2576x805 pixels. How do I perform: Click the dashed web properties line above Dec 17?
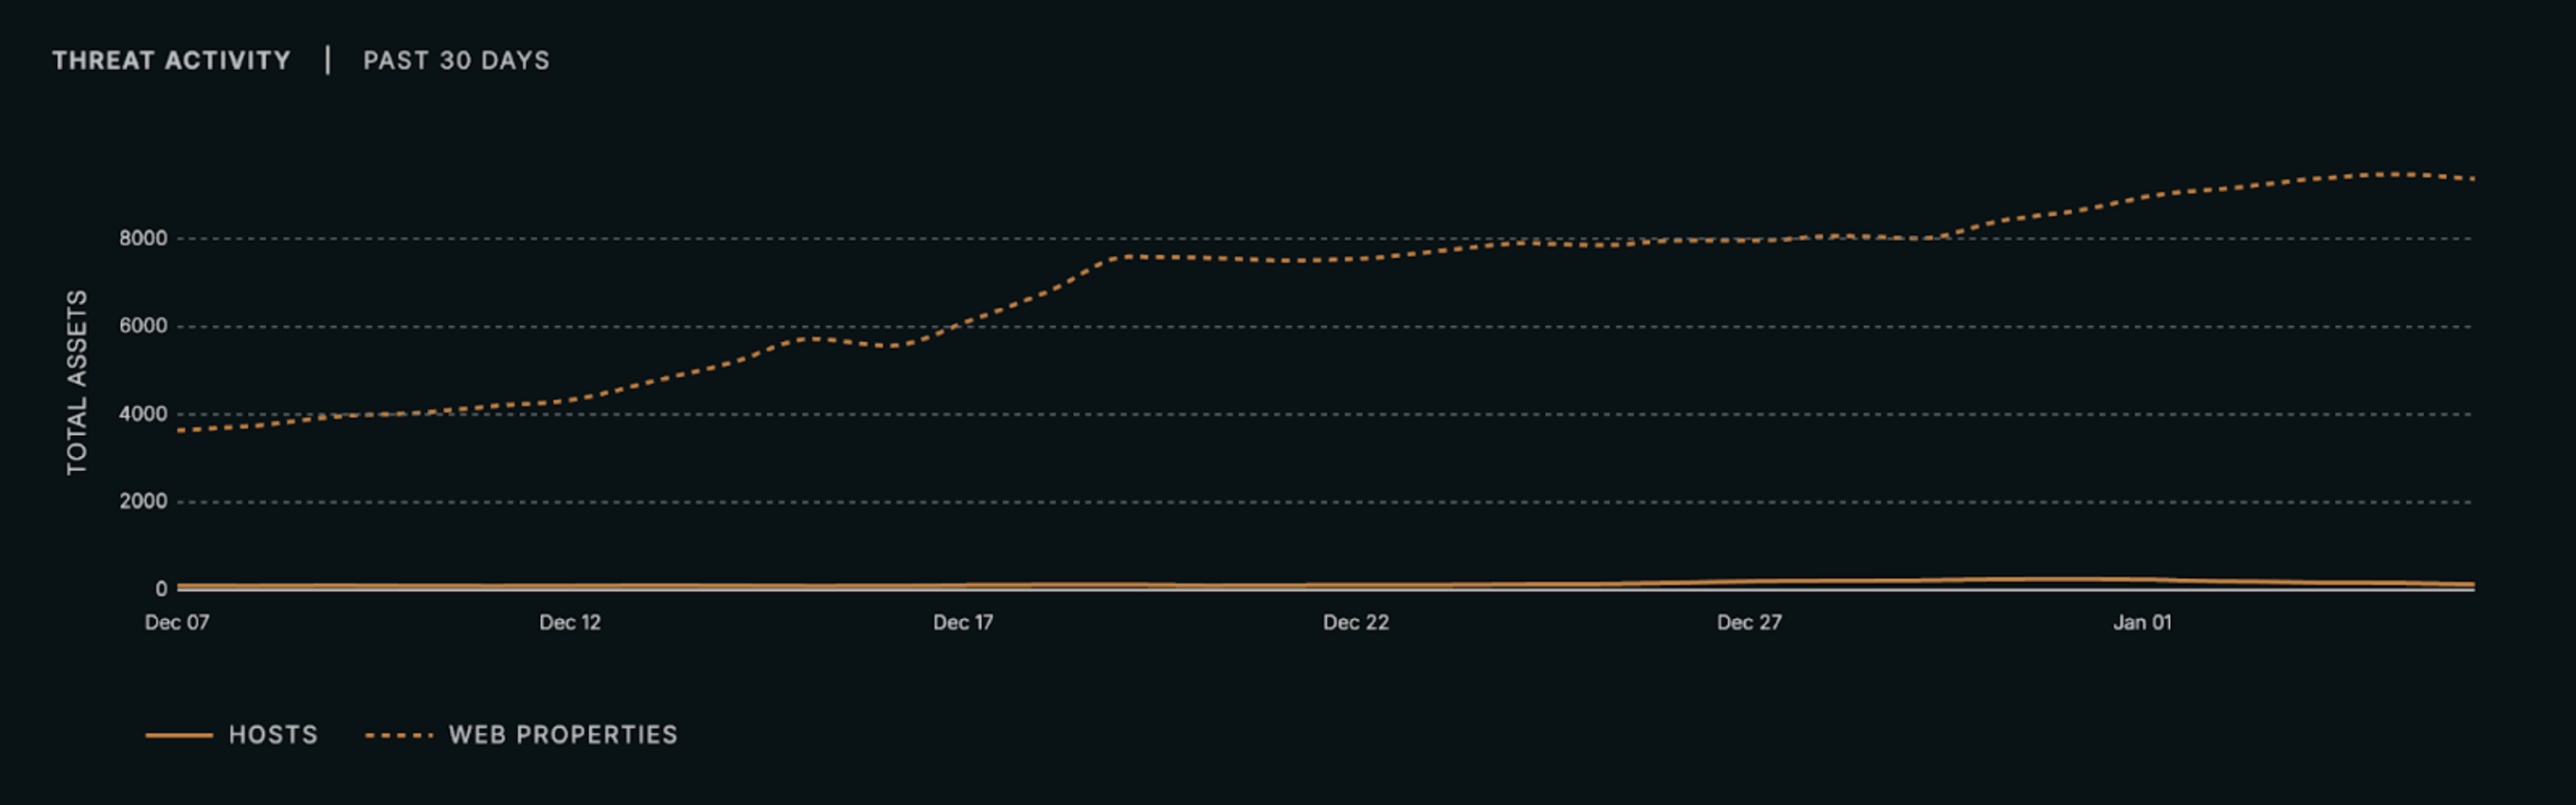(x=963, y=324)
